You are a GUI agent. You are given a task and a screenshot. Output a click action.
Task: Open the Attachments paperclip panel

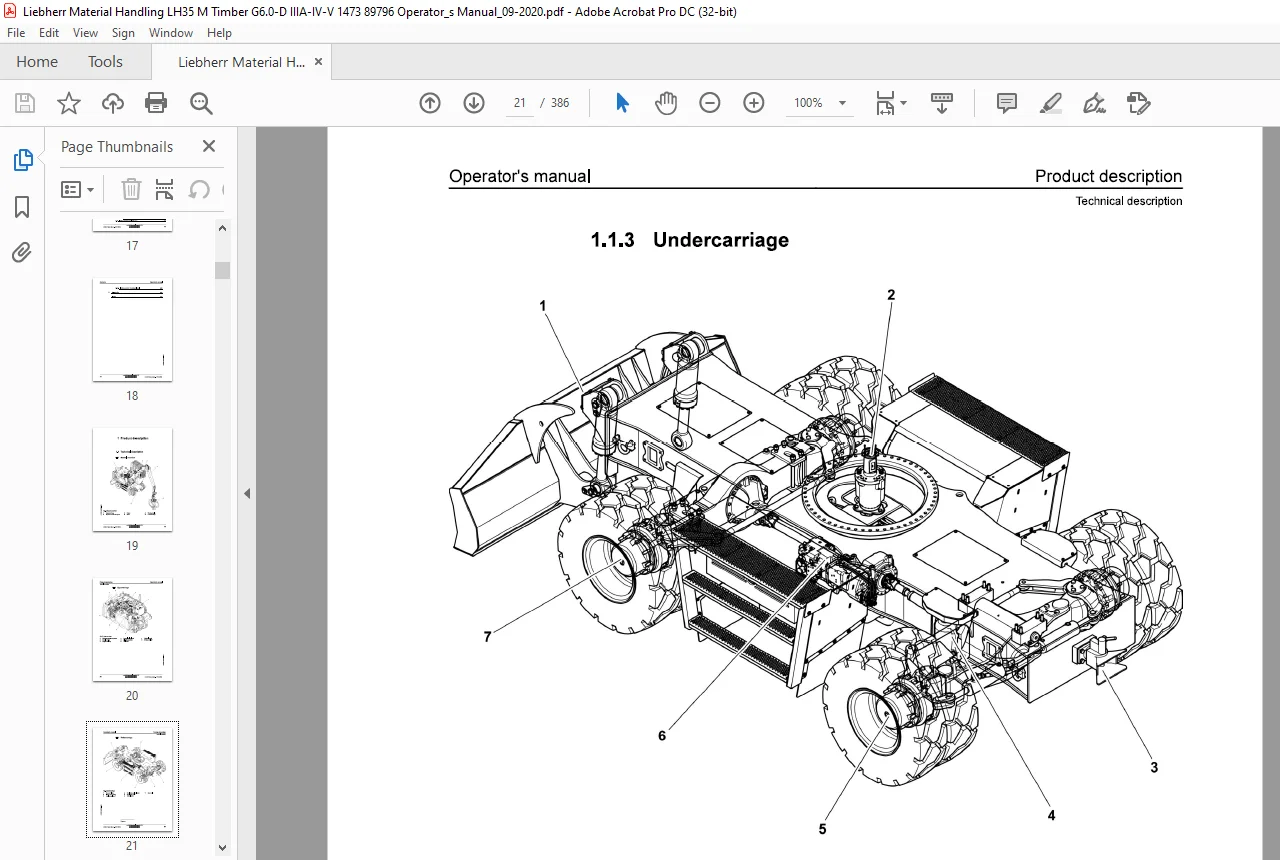(x=22, y=253)
